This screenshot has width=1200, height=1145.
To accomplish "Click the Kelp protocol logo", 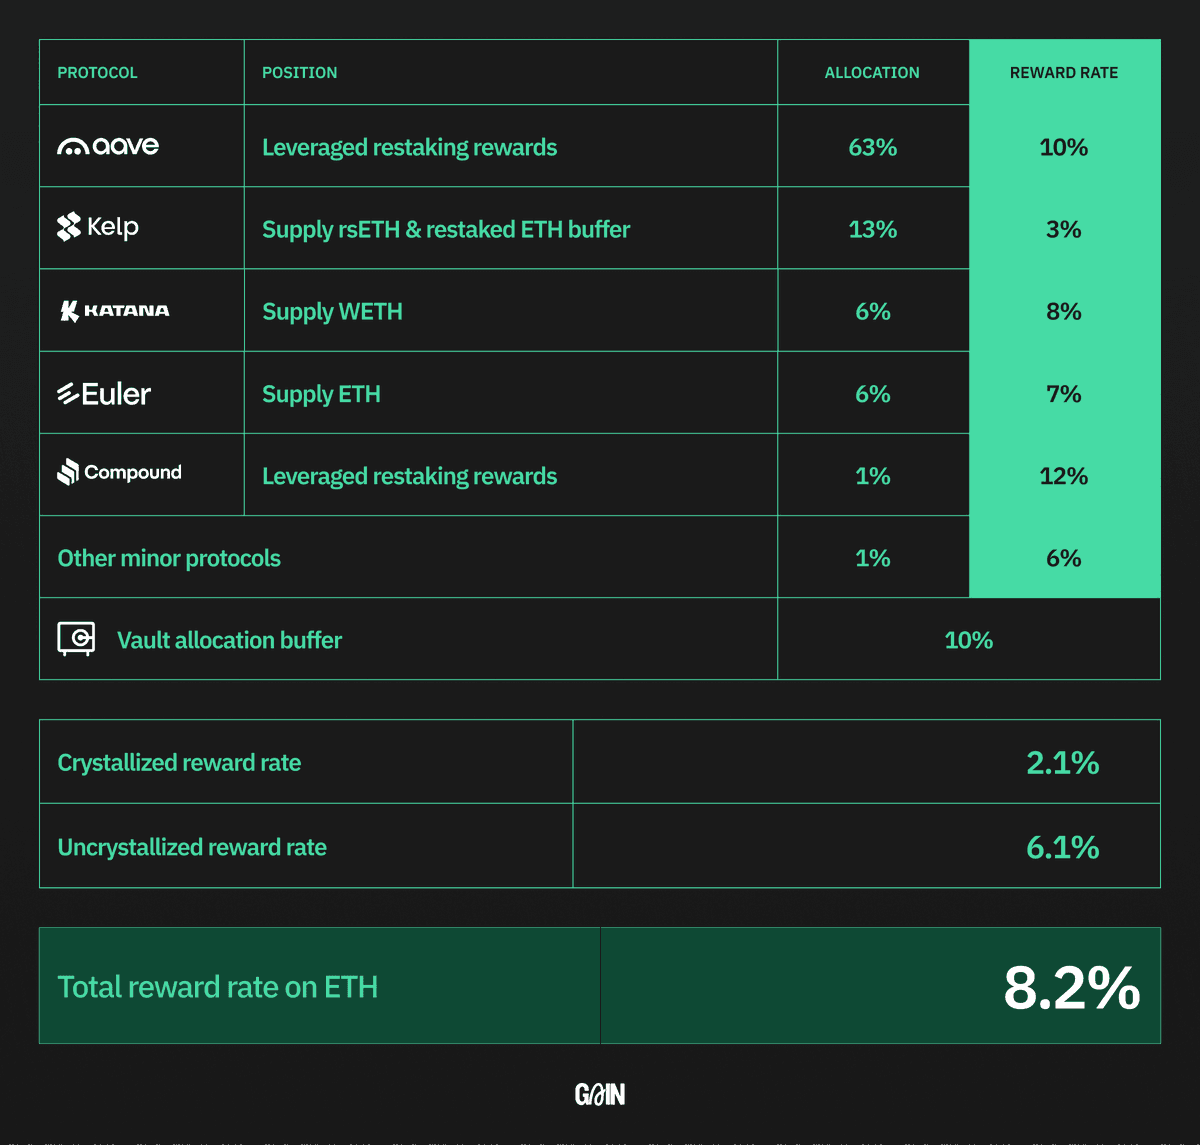I will [98, 228].
